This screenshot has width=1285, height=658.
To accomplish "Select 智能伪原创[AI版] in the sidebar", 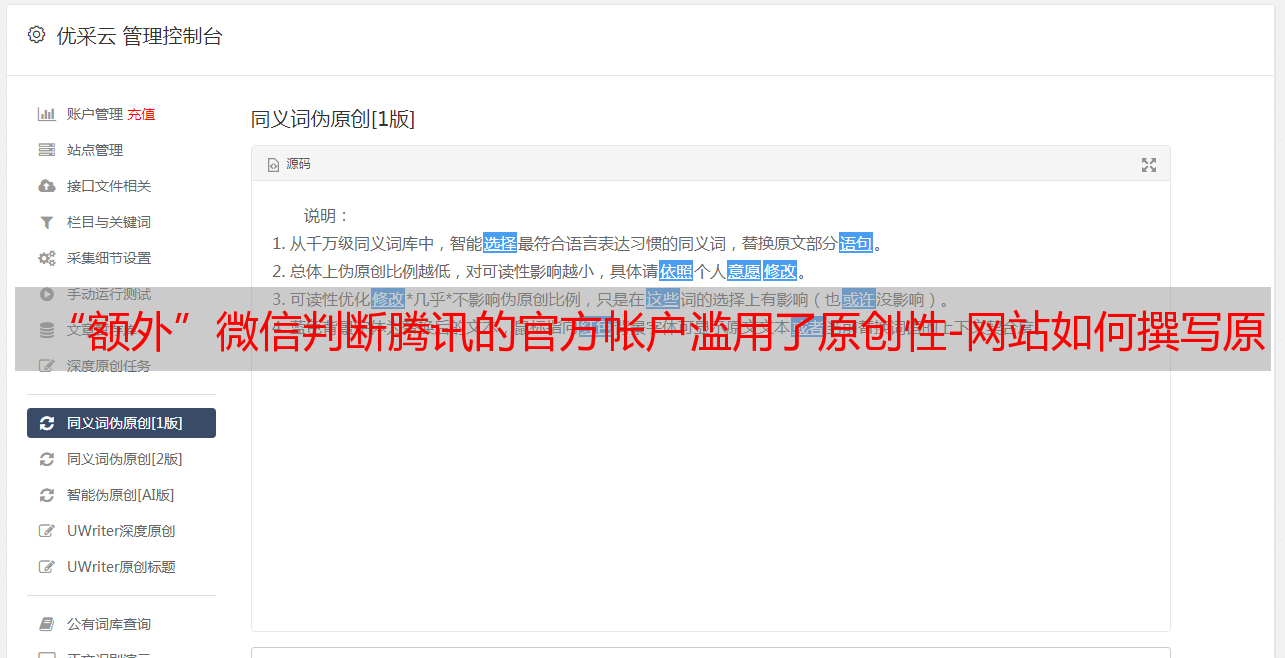I will [x=121, y=495].
